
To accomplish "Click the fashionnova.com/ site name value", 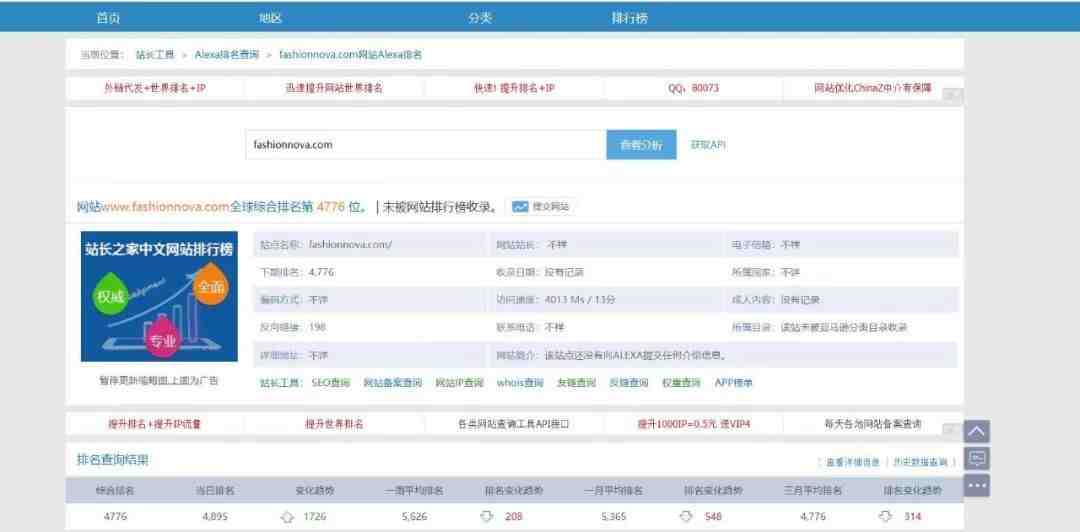I will 350,245.
